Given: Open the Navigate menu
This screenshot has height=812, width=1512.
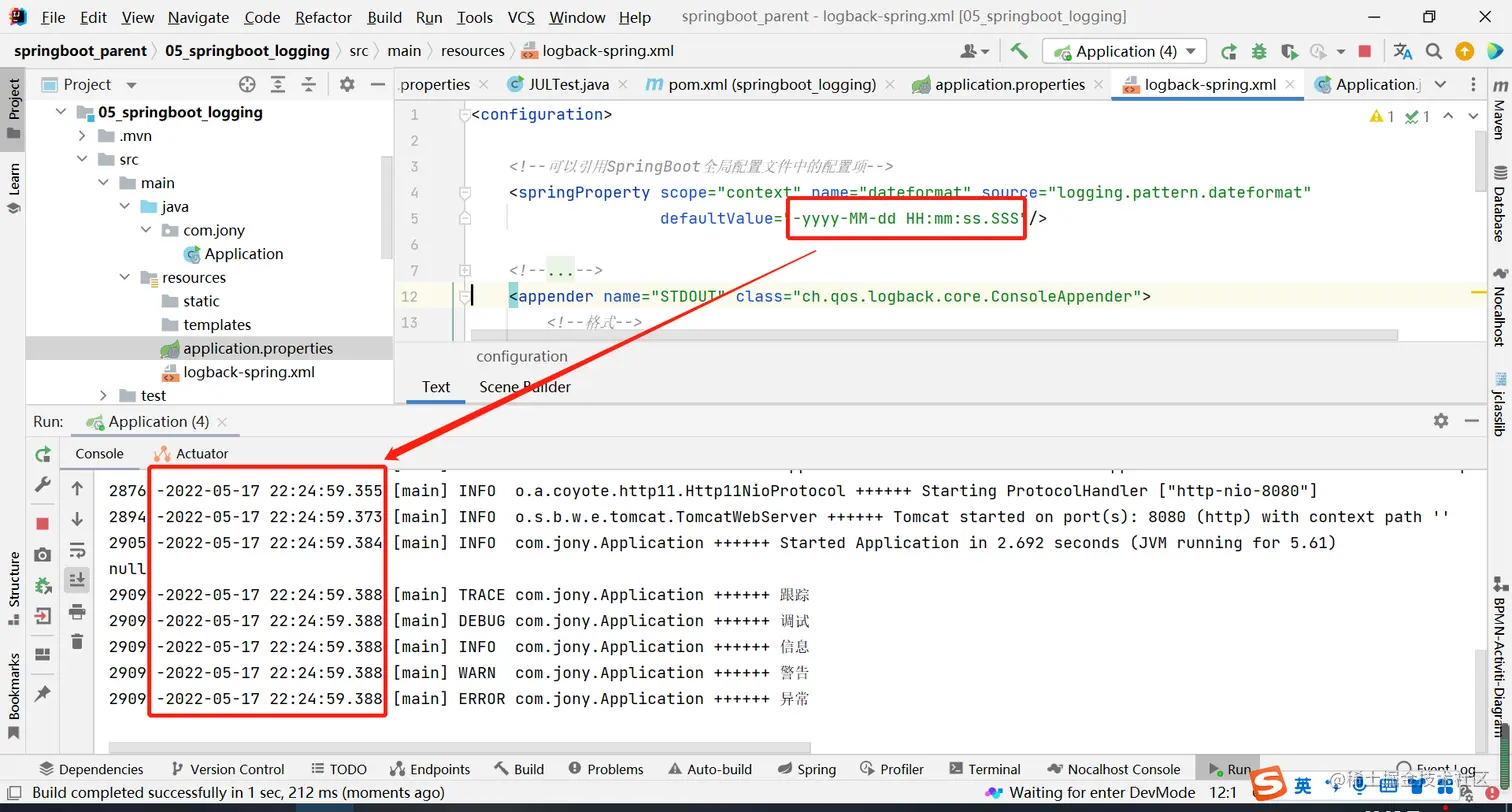Looking at the screenshot, I should (x=198, y=17).
